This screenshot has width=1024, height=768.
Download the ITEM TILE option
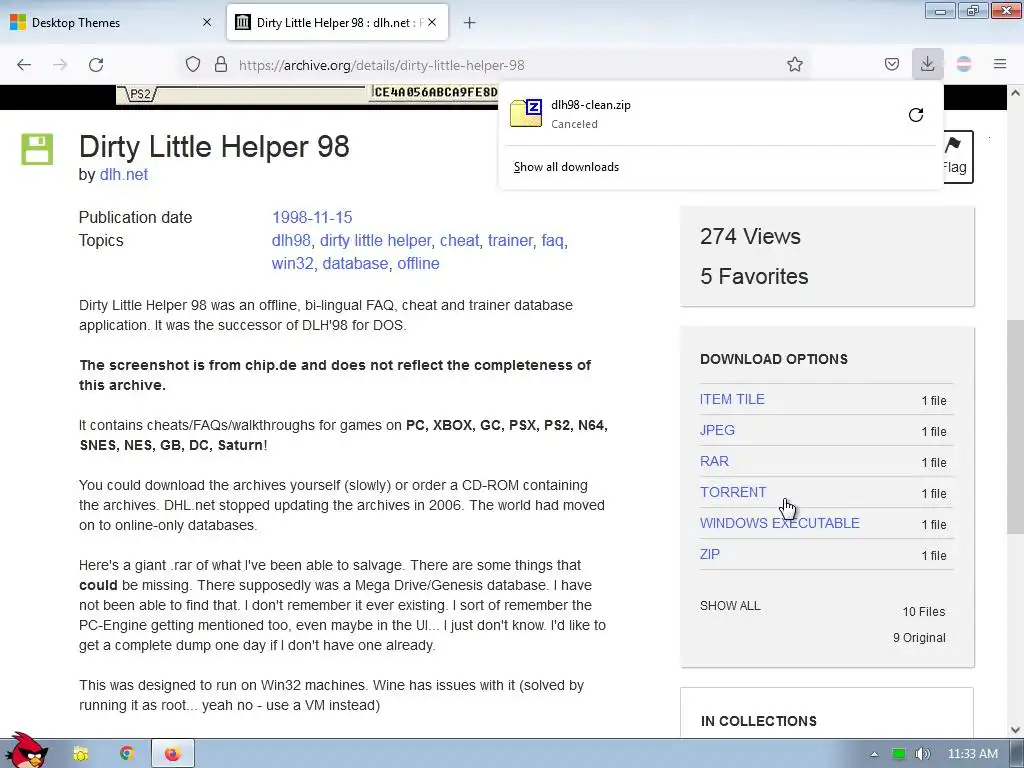coord(732,399)
